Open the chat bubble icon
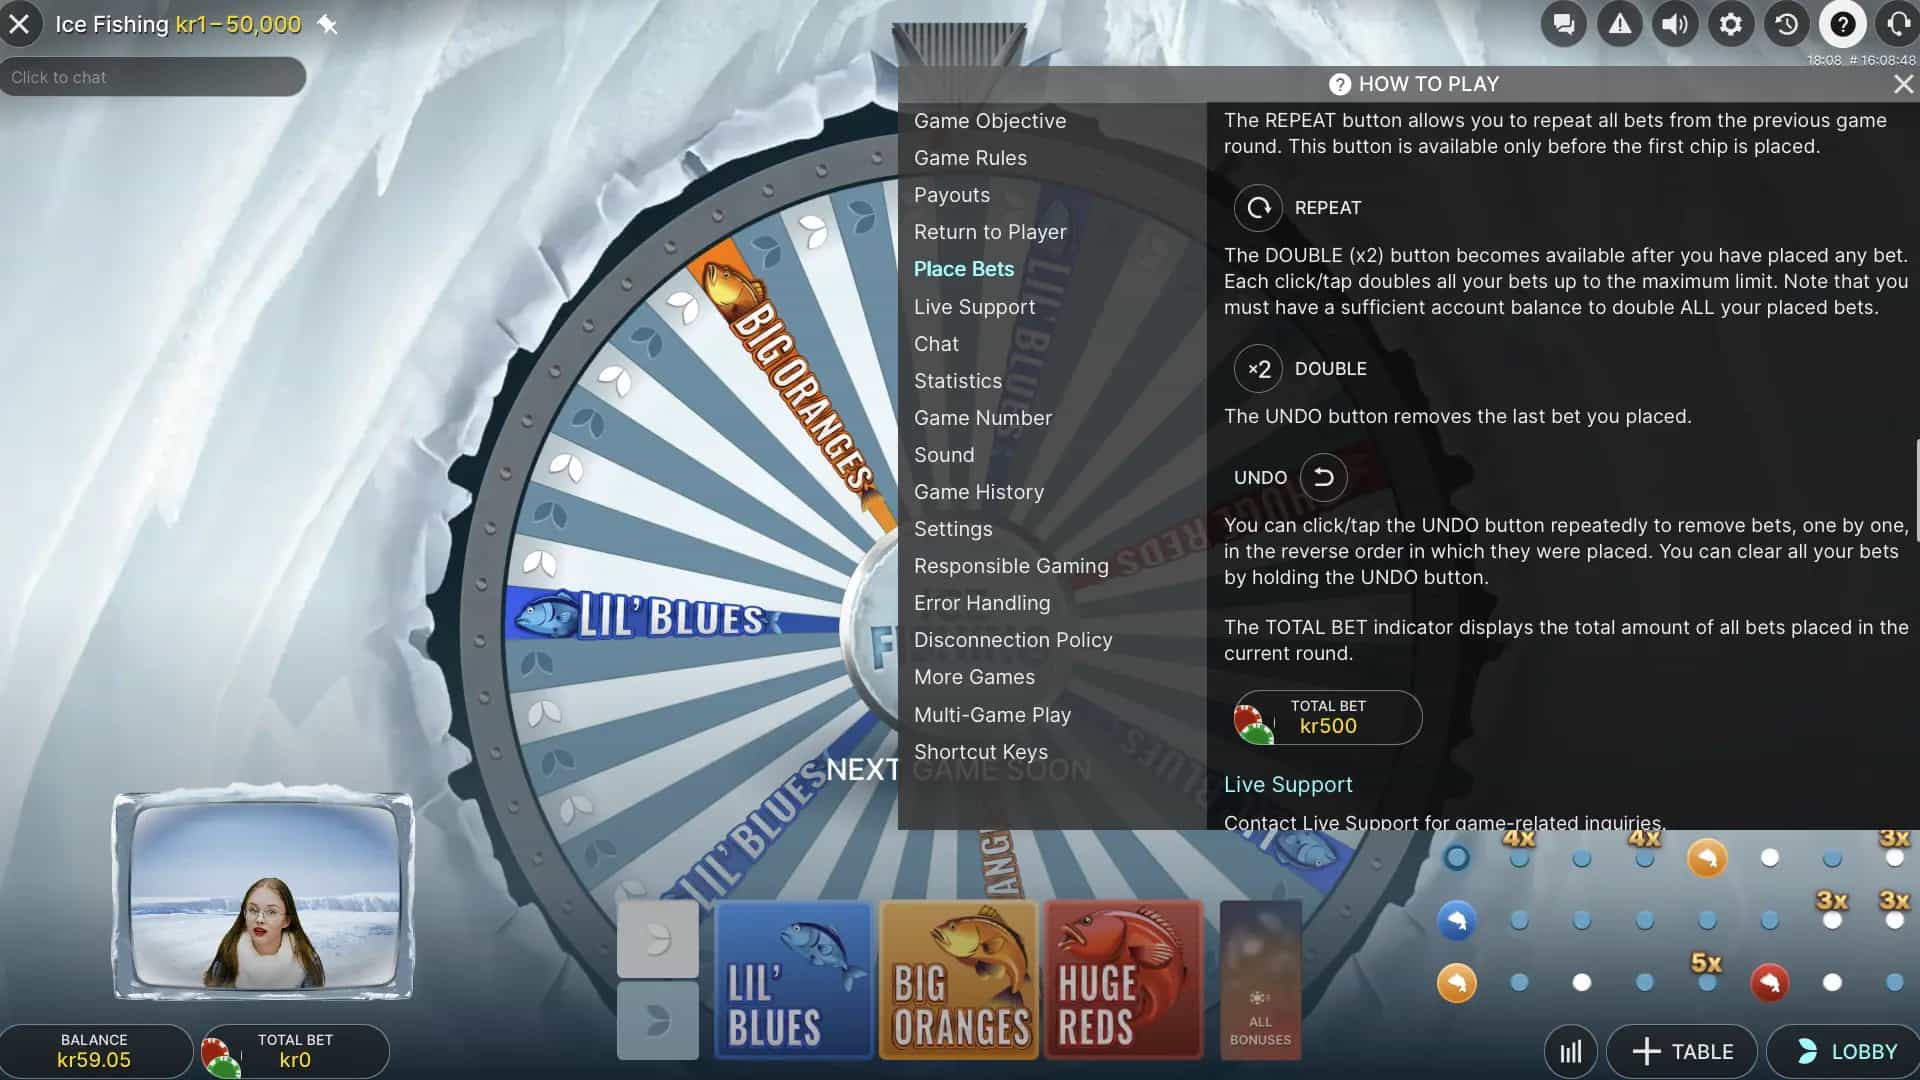Screen dimensions: 1920x1080 point(1564,24)
